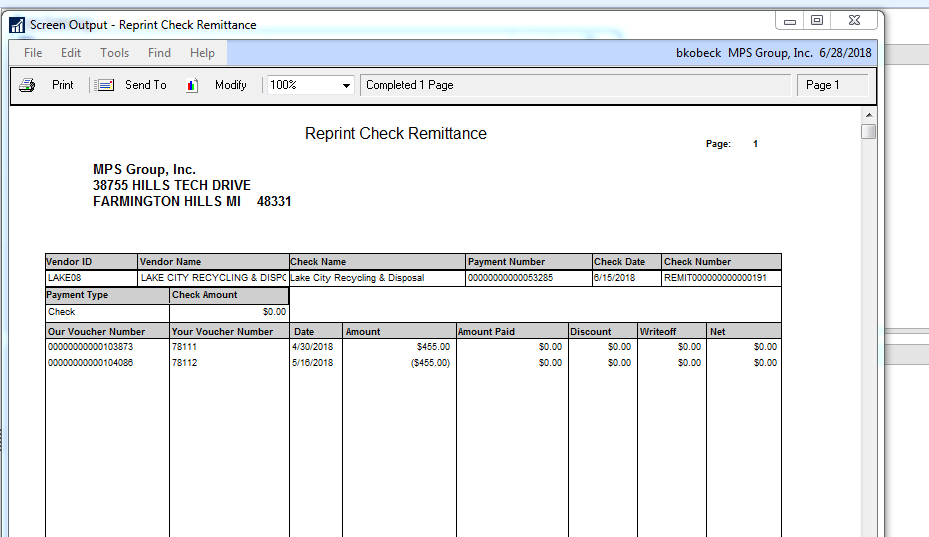Click Vendor Name column header
The width and height of the screenshot is (929, 537).
[x=213, y=261]
